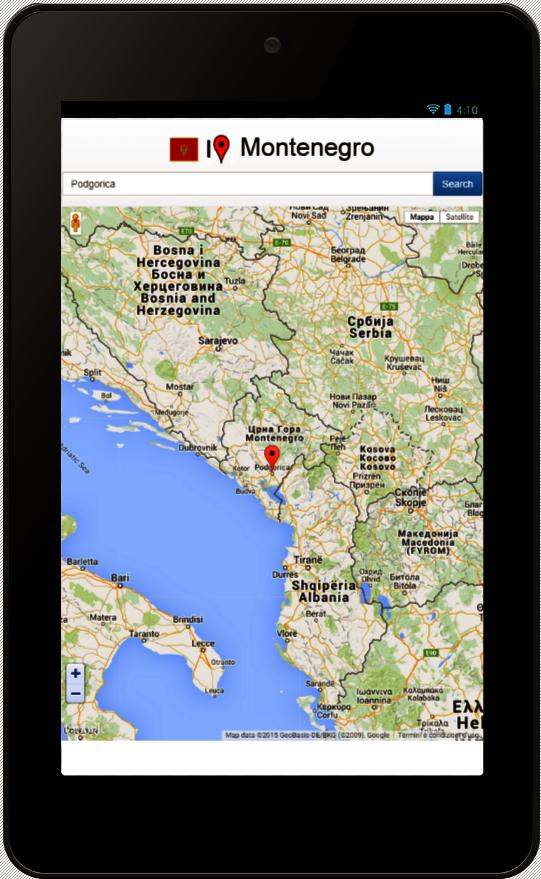Click the red pin logo in header
Image resolution: width=541 pixels, height=879 pixels.
pyautogui.click(x=221, y=149)
